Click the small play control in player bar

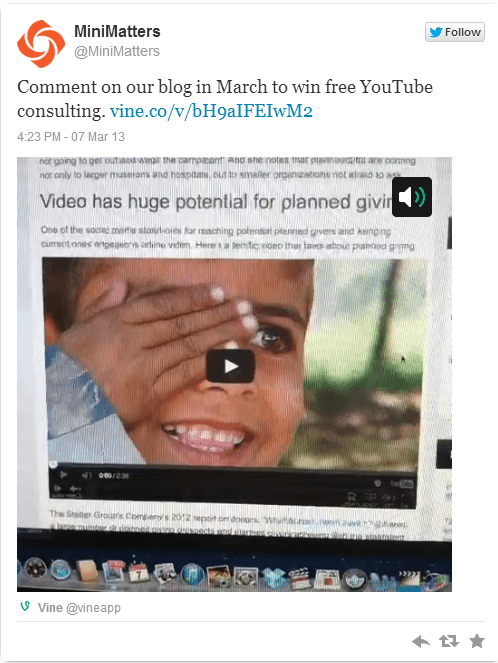click(64, 475)
